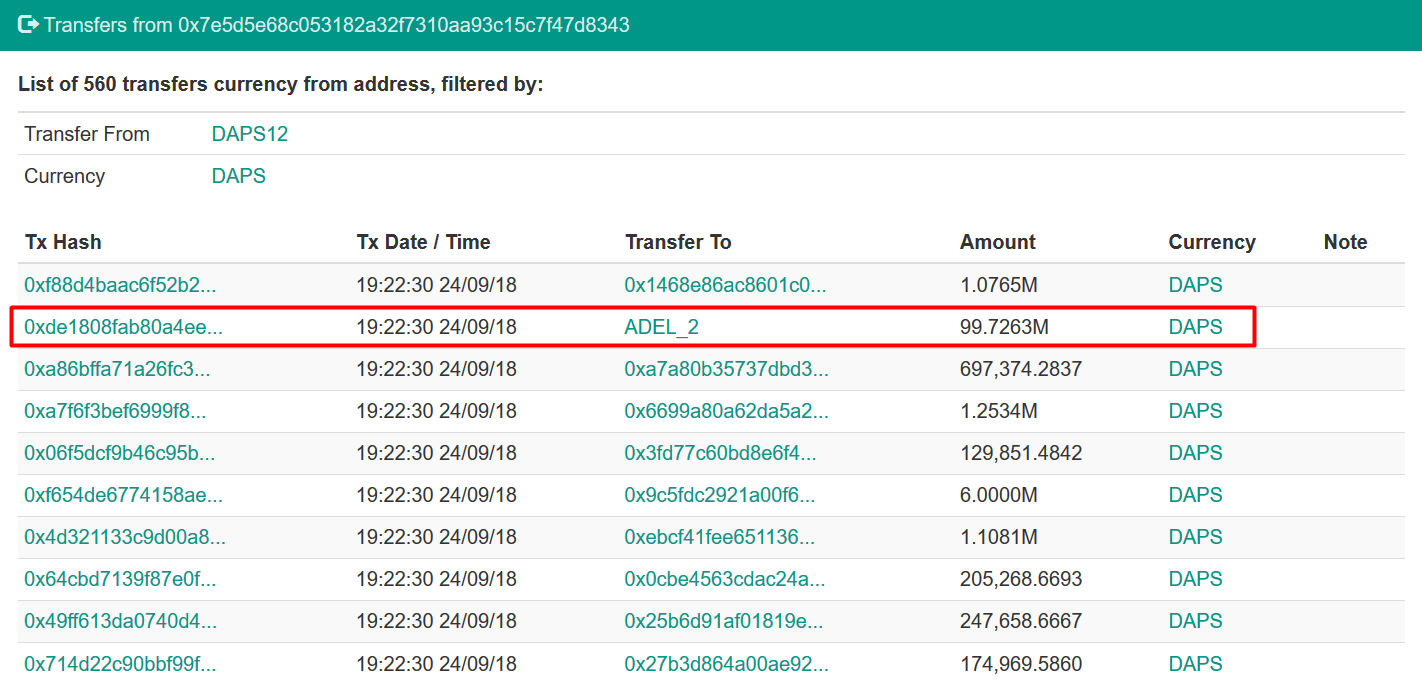Open transaction 0xde1808fab80a4ee...
1422x691 pixels.
tap(124, 327)
